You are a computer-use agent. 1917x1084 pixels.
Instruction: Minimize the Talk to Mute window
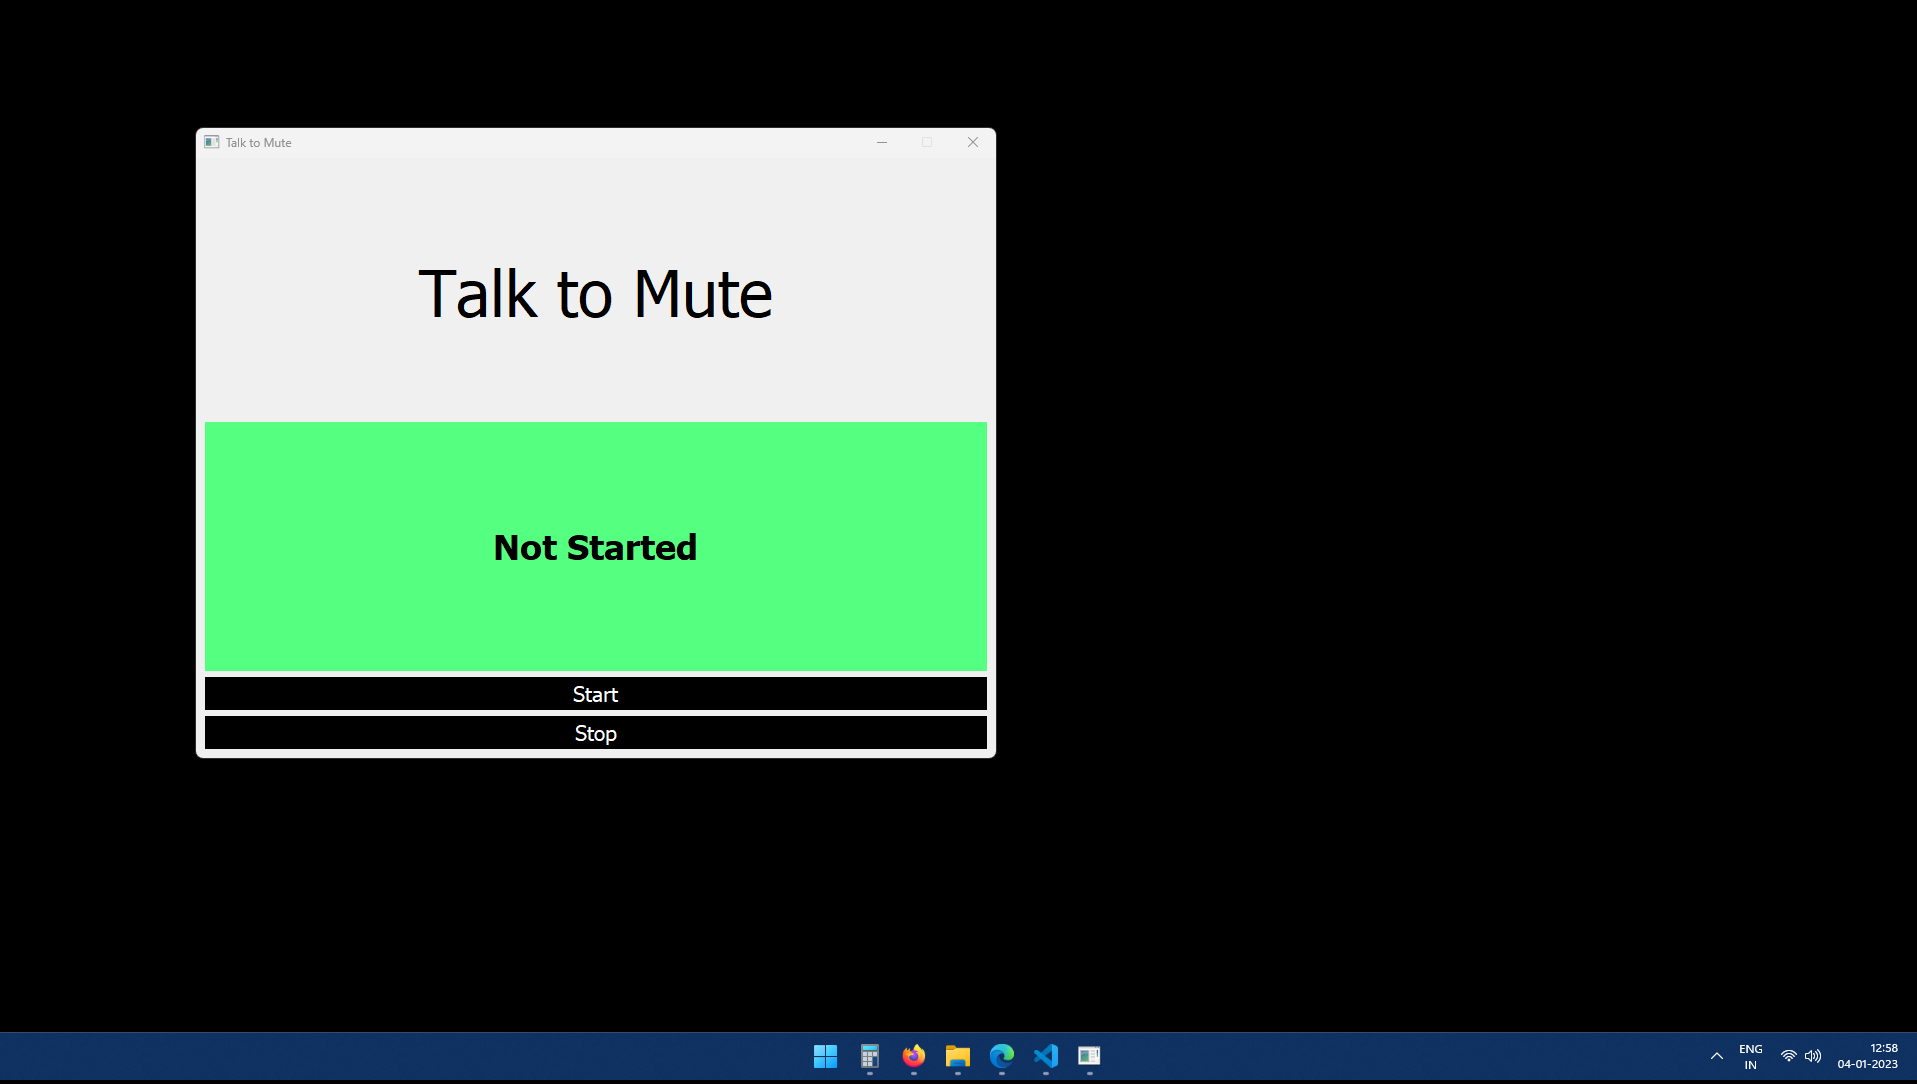pyautogui.click(x=881, y=142)
